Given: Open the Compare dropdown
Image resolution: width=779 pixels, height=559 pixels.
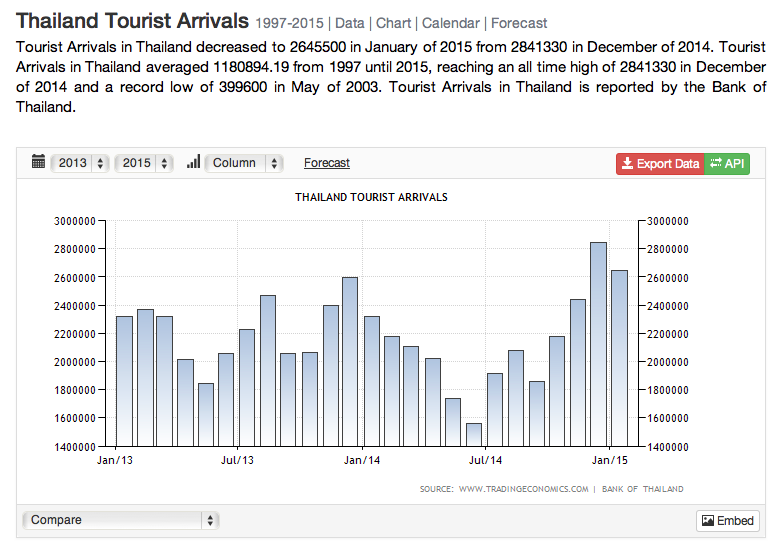Looking at the screenshot, I should pos(120,520).
